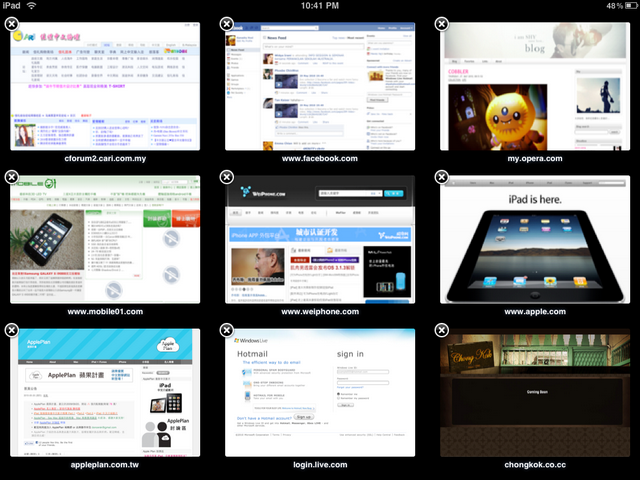Open the my.opera.com blog thumbnail
This screenshot has width=640, height=480.
tap(535, 86)
